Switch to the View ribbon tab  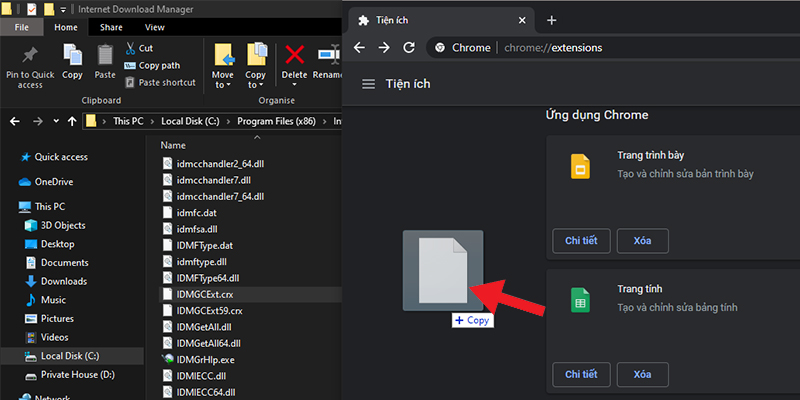point(155,28)
